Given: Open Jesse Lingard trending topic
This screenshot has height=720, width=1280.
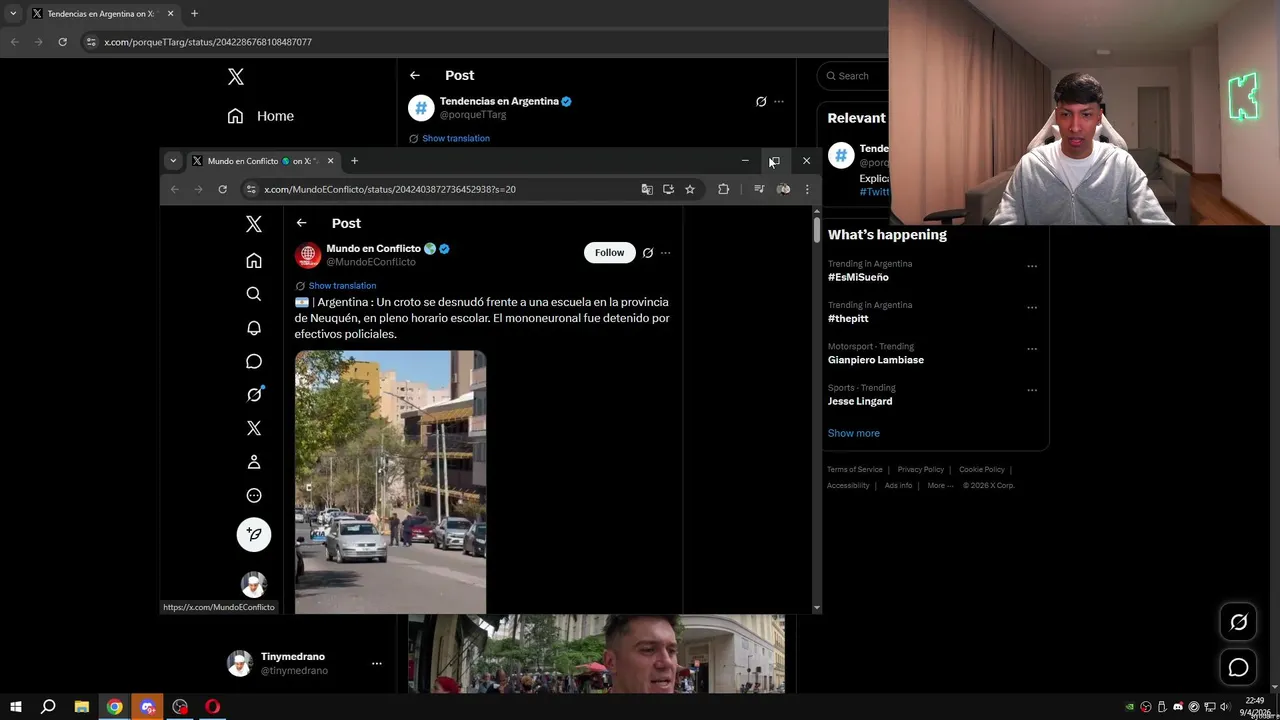Looking at the screenshot, I should (x=860, y=401).
